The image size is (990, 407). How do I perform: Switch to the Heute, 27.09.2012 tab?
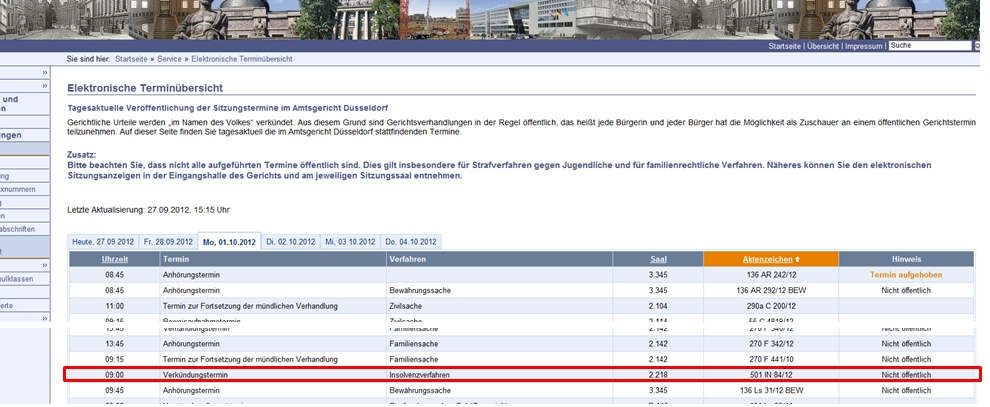point(102,242)
